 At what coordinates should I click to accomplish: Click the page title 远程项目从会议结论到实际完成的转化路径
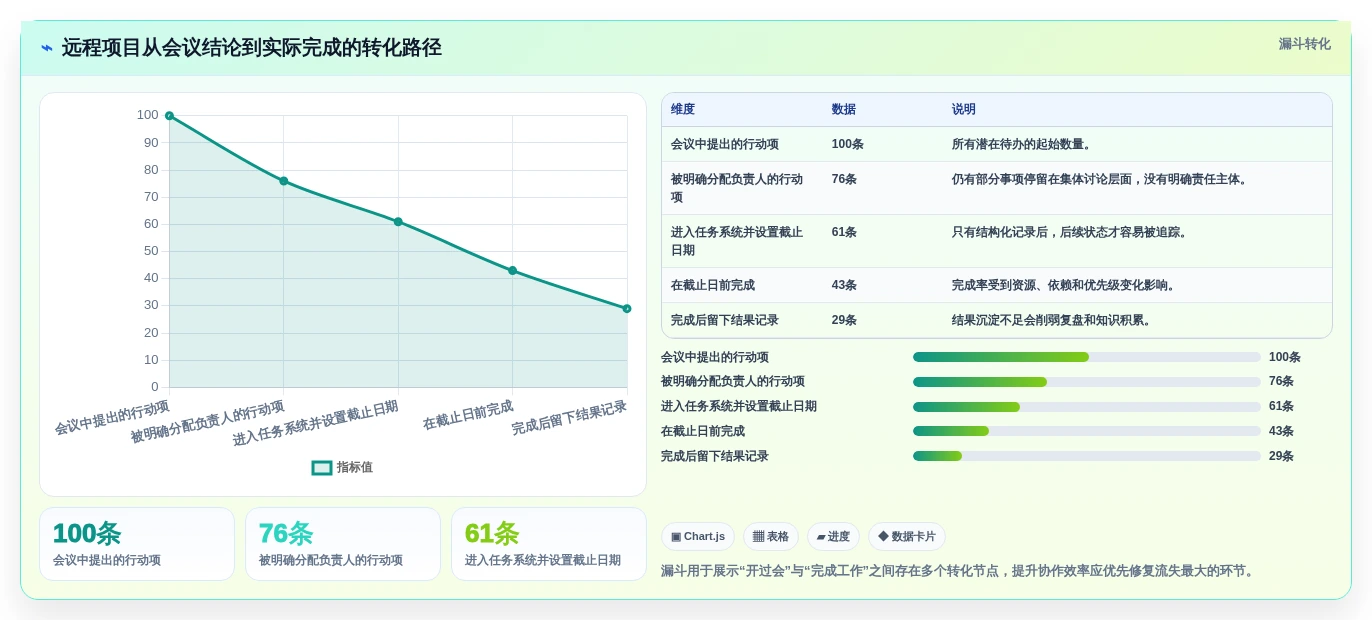tap(252, 48)
